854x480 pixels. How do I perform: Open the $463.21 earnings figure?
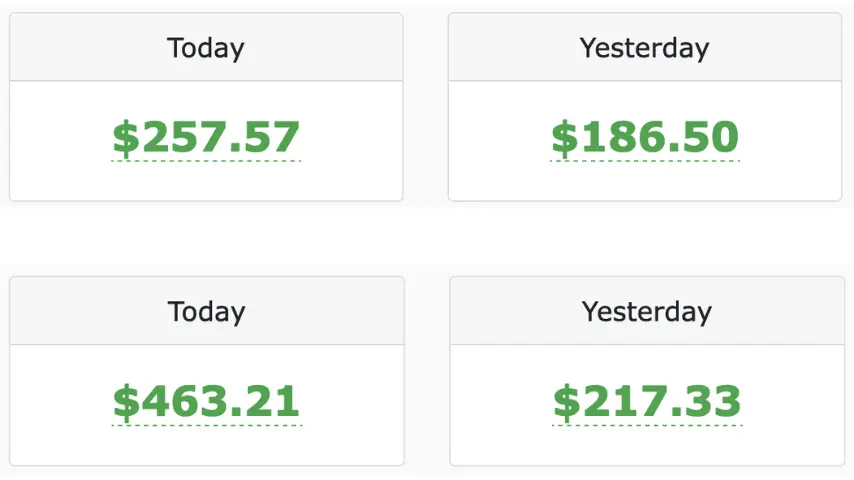pos(206,401)
